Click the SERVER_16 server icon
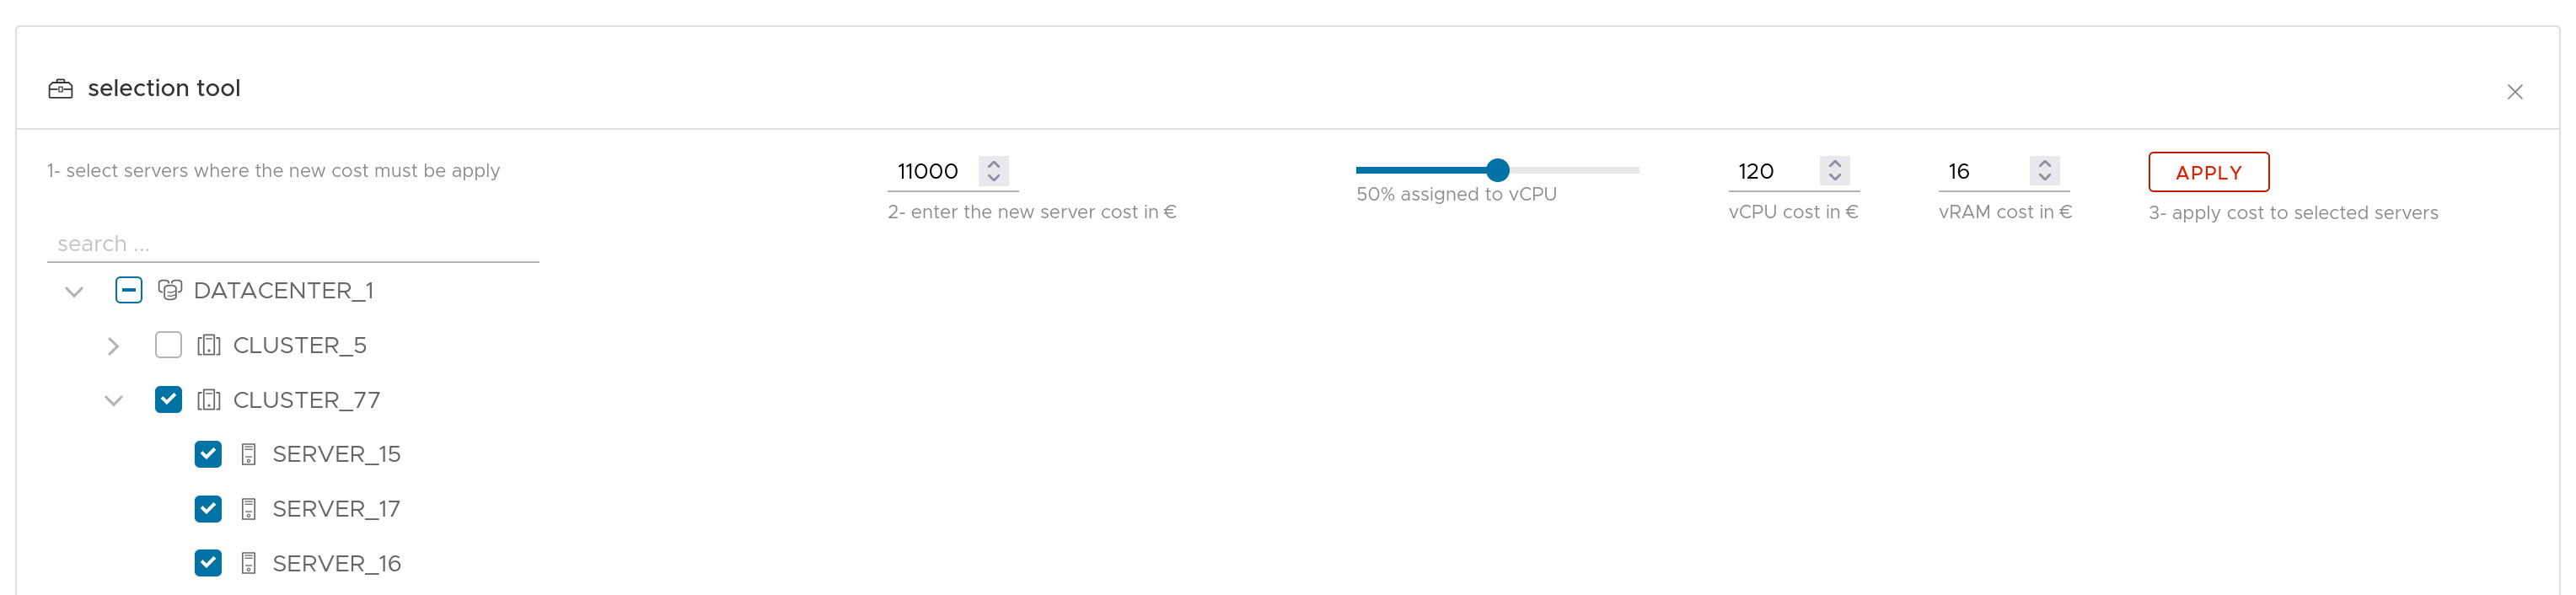The height and width of the screenshot is (595, 2576). coord(249,564)
